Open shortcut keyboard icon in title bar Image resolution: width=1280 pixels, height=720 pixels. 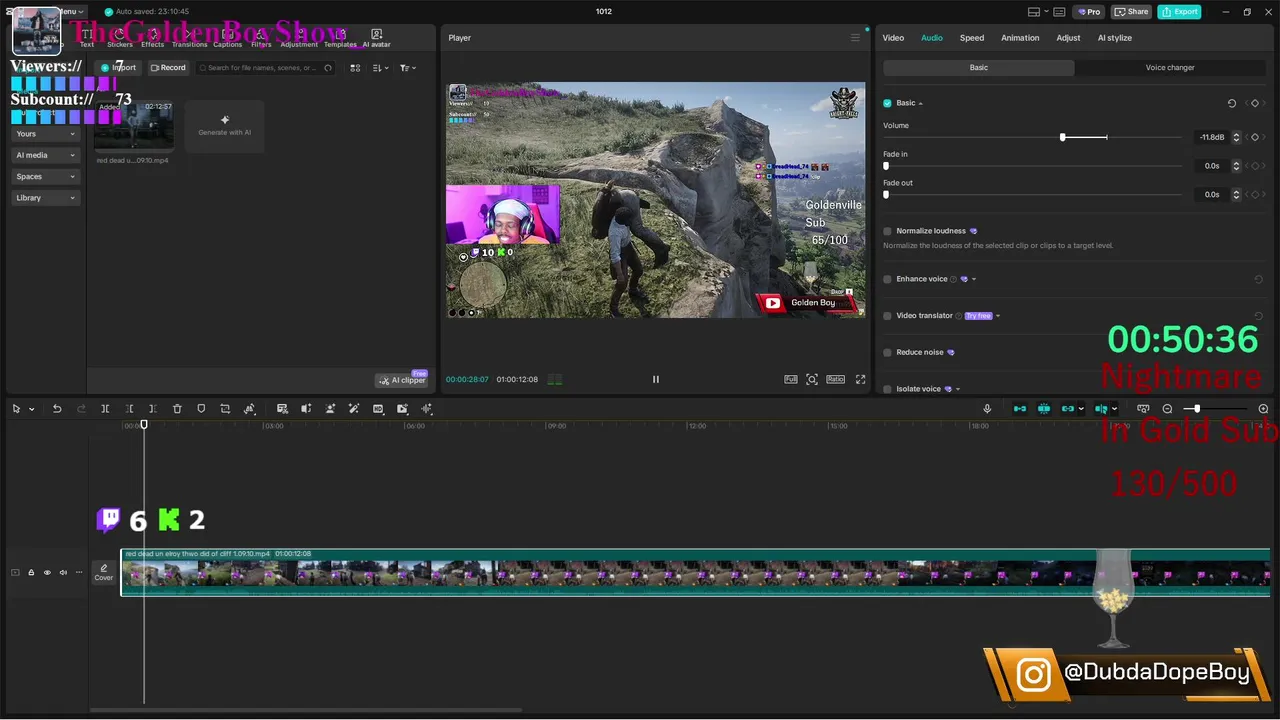pyautogui.click(x=1057, y=12)
